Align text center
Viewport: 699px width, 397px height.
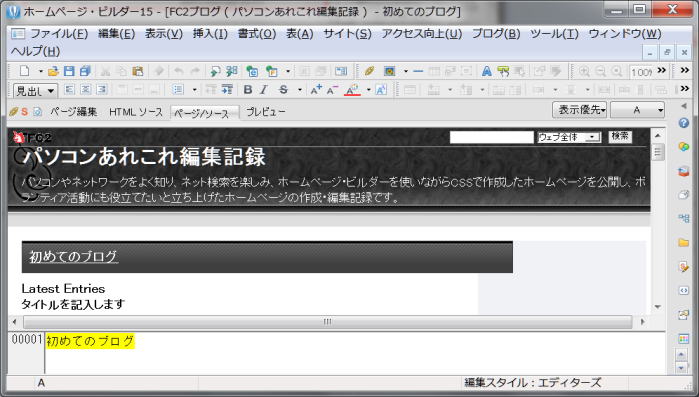pyautogui.click(x=86, y=90)
